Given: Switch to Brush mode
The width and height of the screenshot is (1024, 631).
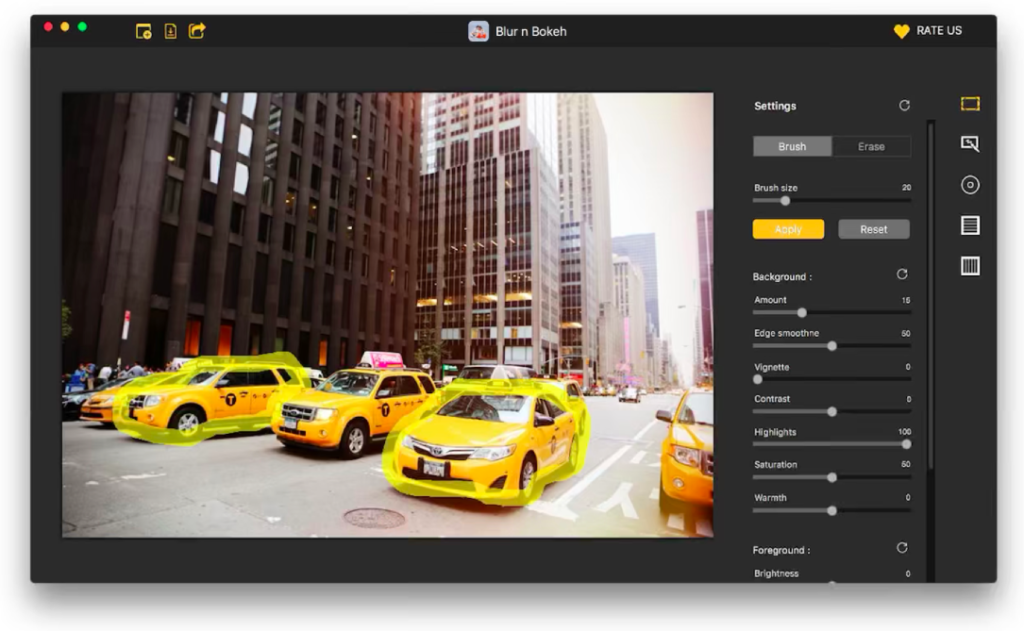Looking at the screenshot, I should 792,146.
